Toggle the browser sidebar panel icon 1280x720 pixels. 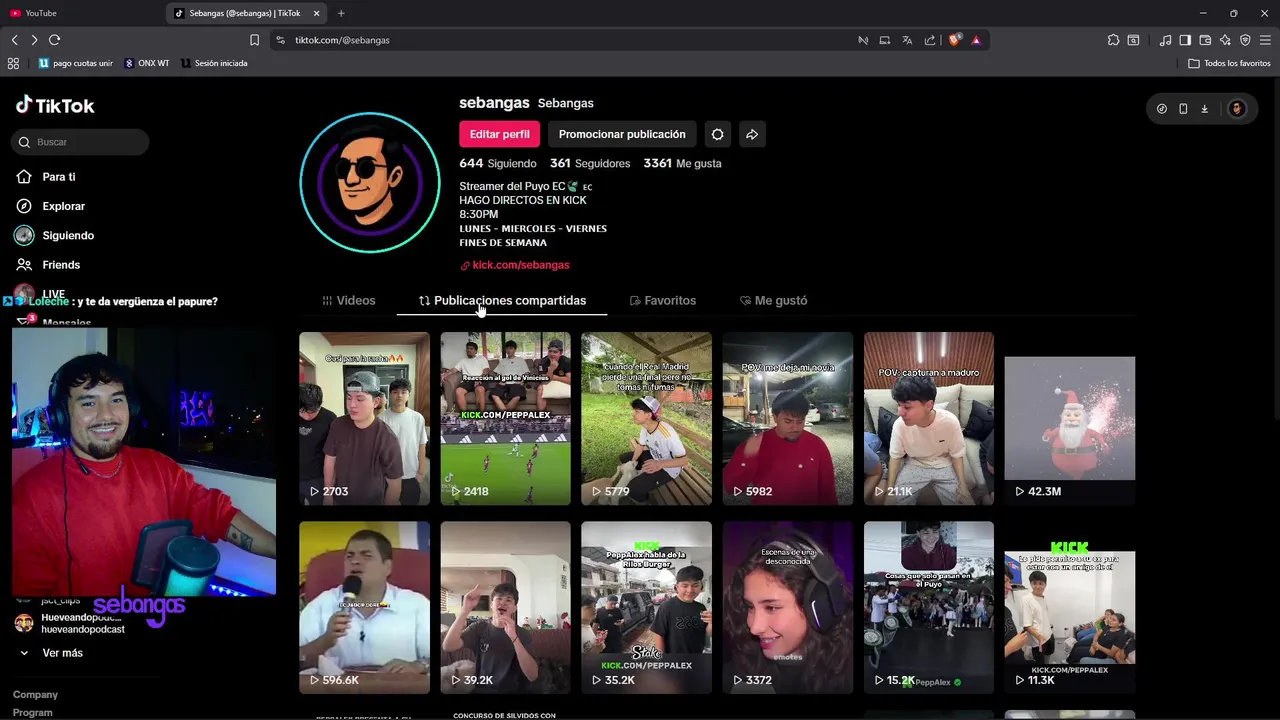coord(1185,40)
